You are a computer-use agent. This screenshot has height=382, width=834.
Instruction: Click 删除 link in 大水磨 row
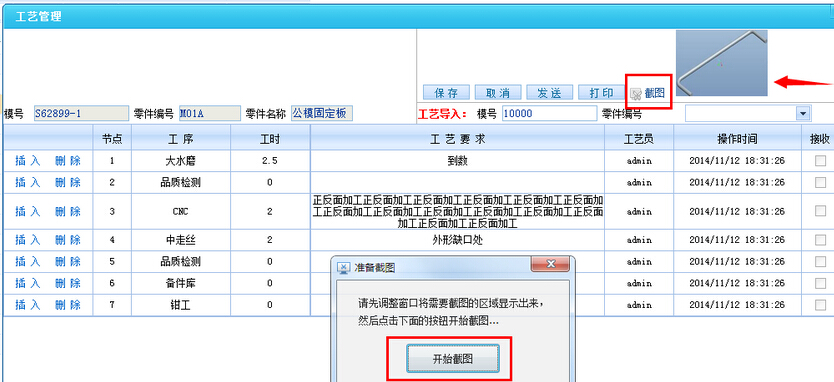(68, 161)
